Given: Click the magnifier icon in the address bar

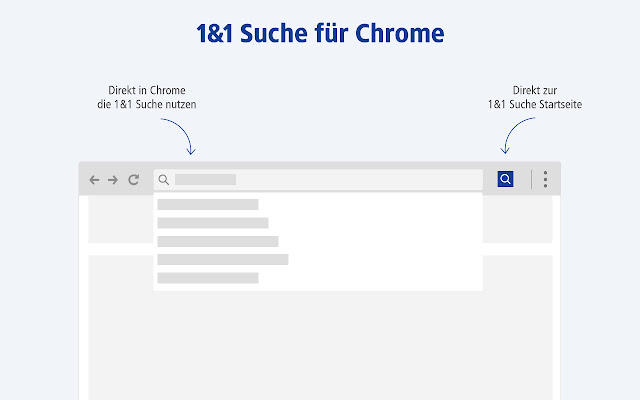Looking at the screenshot, I should 164,180.
